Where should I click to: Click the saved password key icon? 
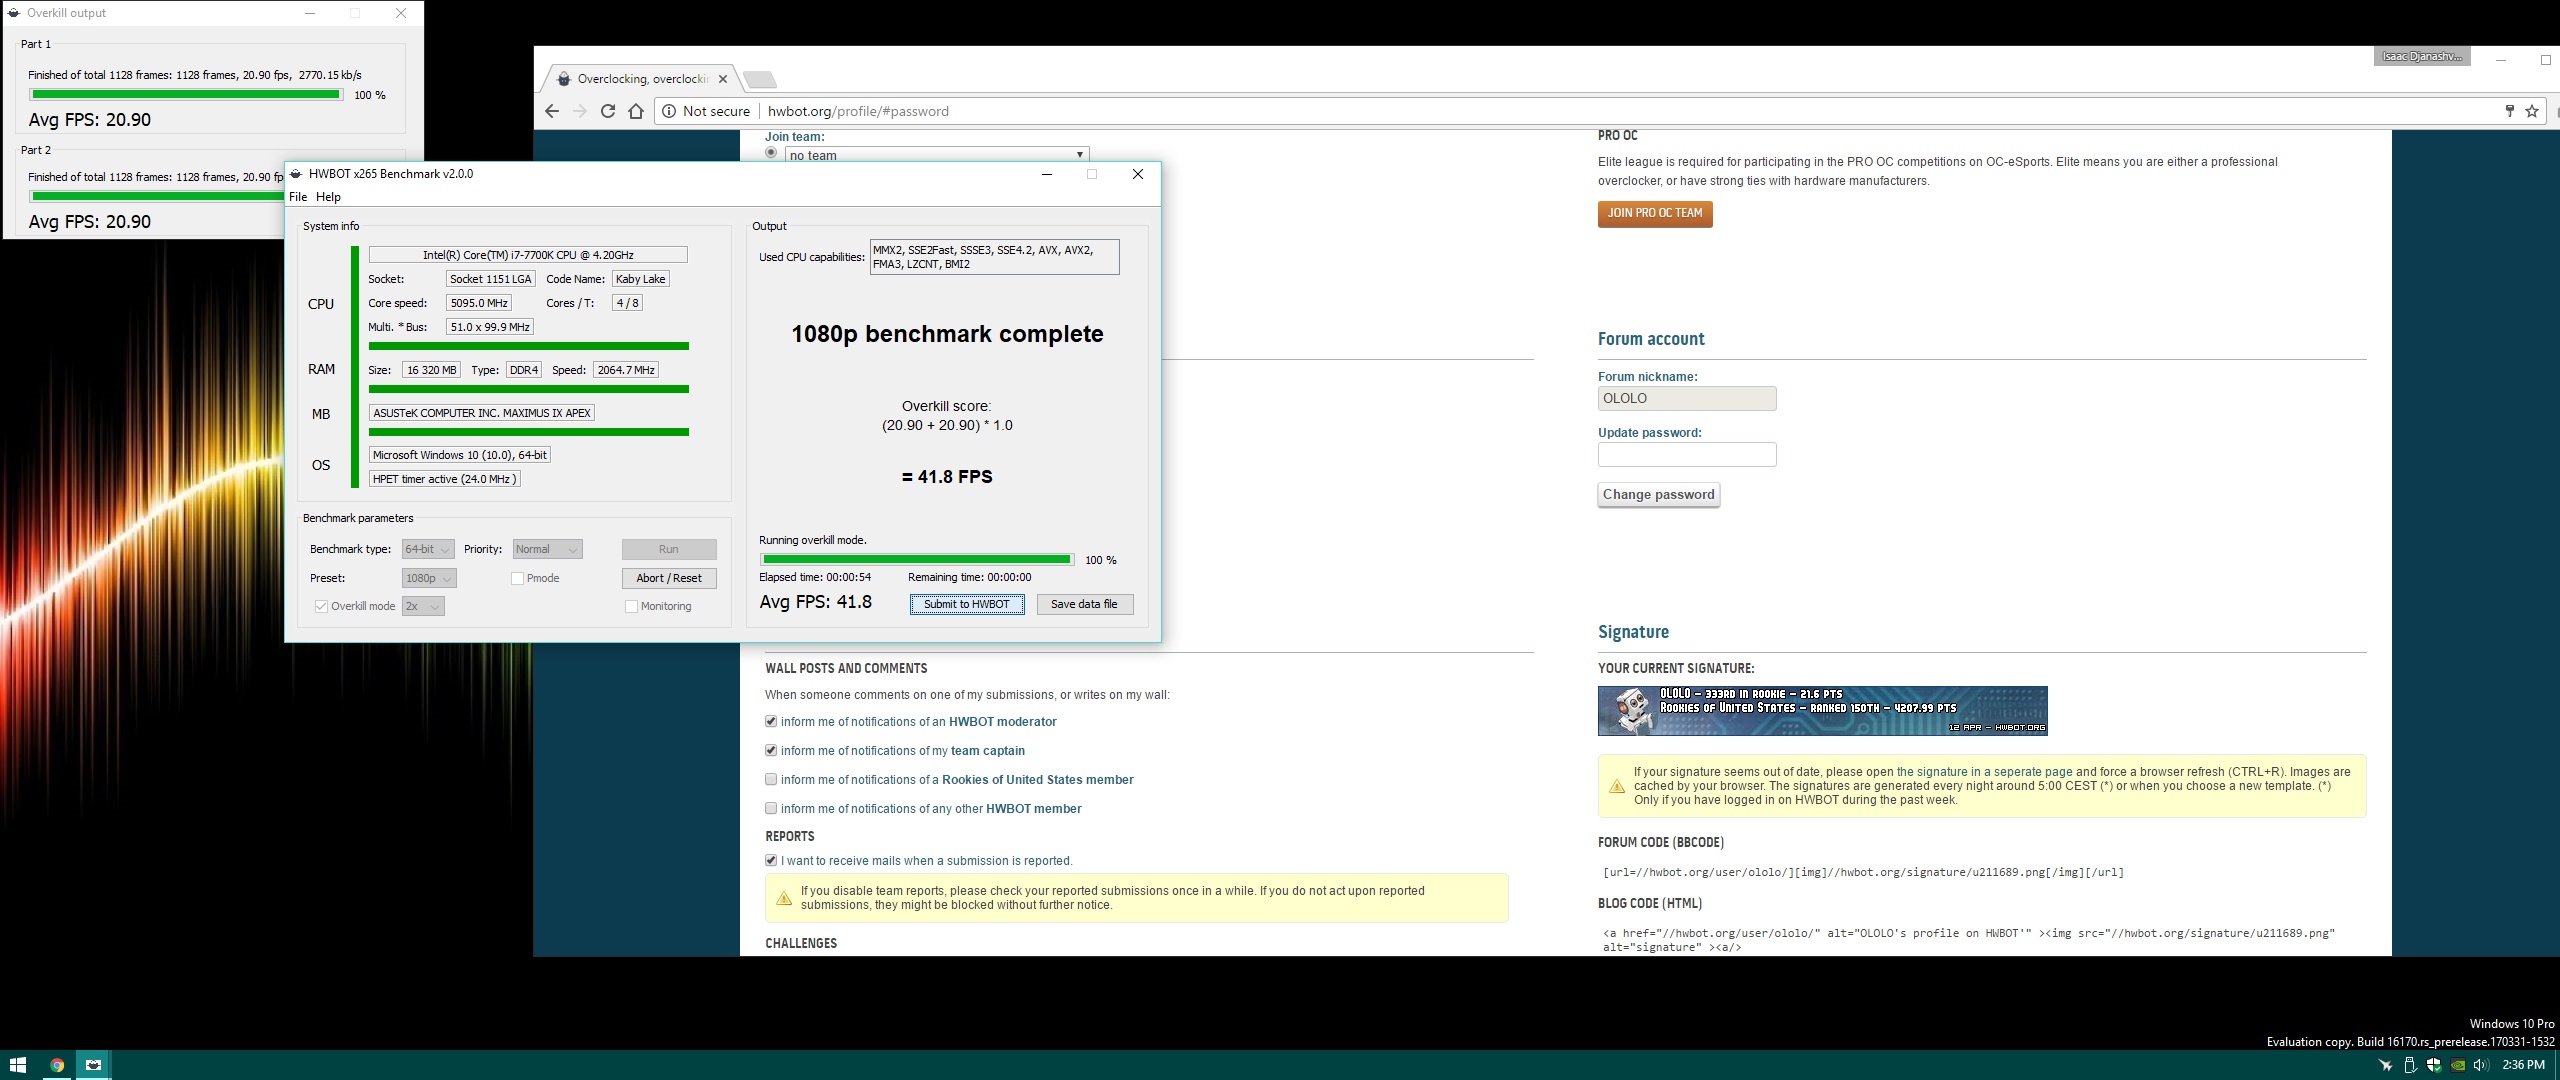pyautogui.click(x=2509, y=111)
